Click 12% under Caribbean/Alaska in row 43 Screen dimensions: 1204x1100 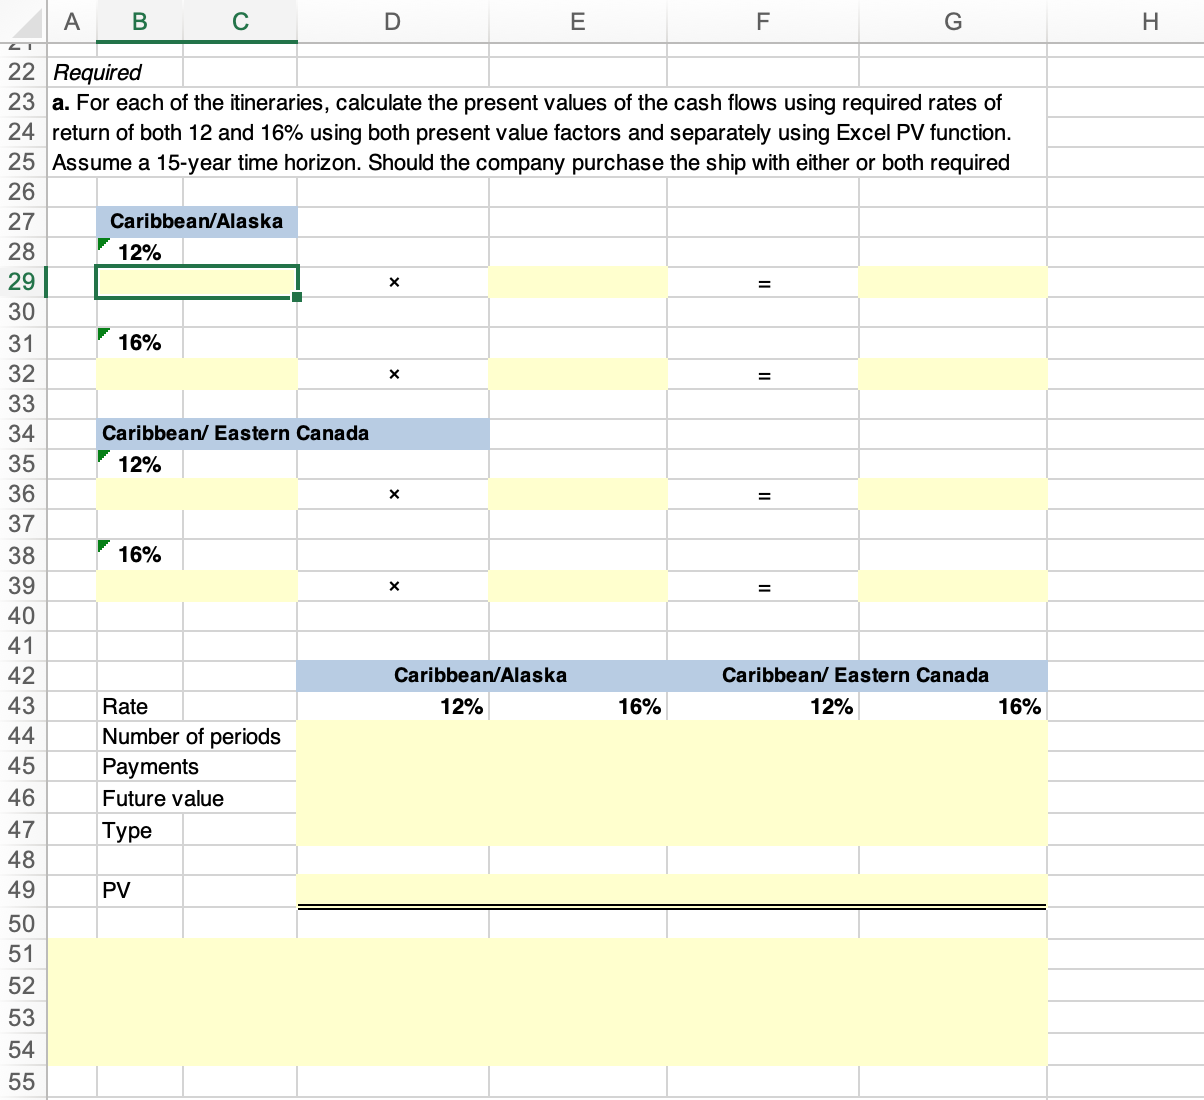click(x=462, y=707)
